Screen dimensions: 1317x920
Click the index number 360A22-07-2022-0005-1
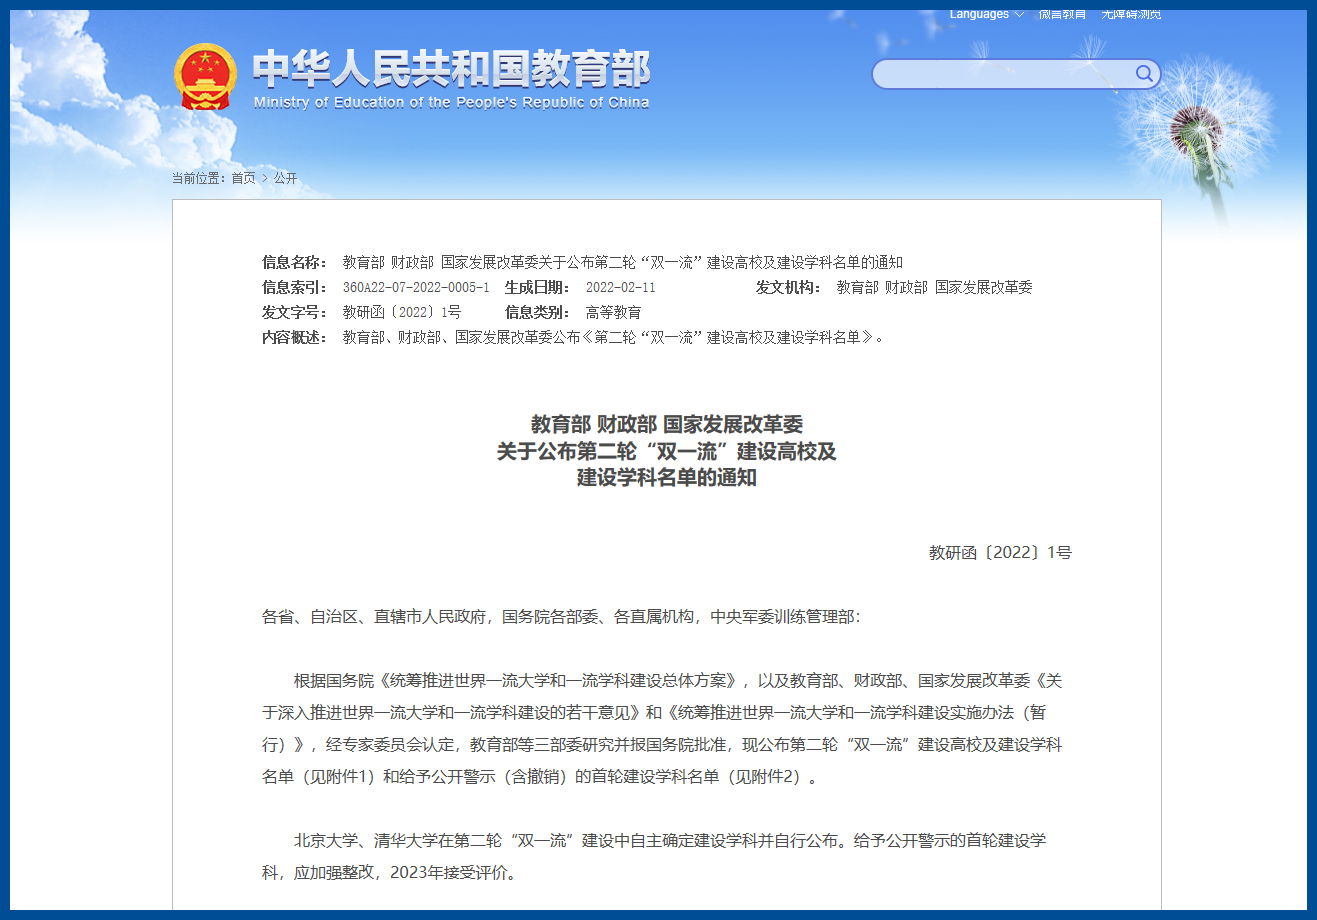click(416, 288)
